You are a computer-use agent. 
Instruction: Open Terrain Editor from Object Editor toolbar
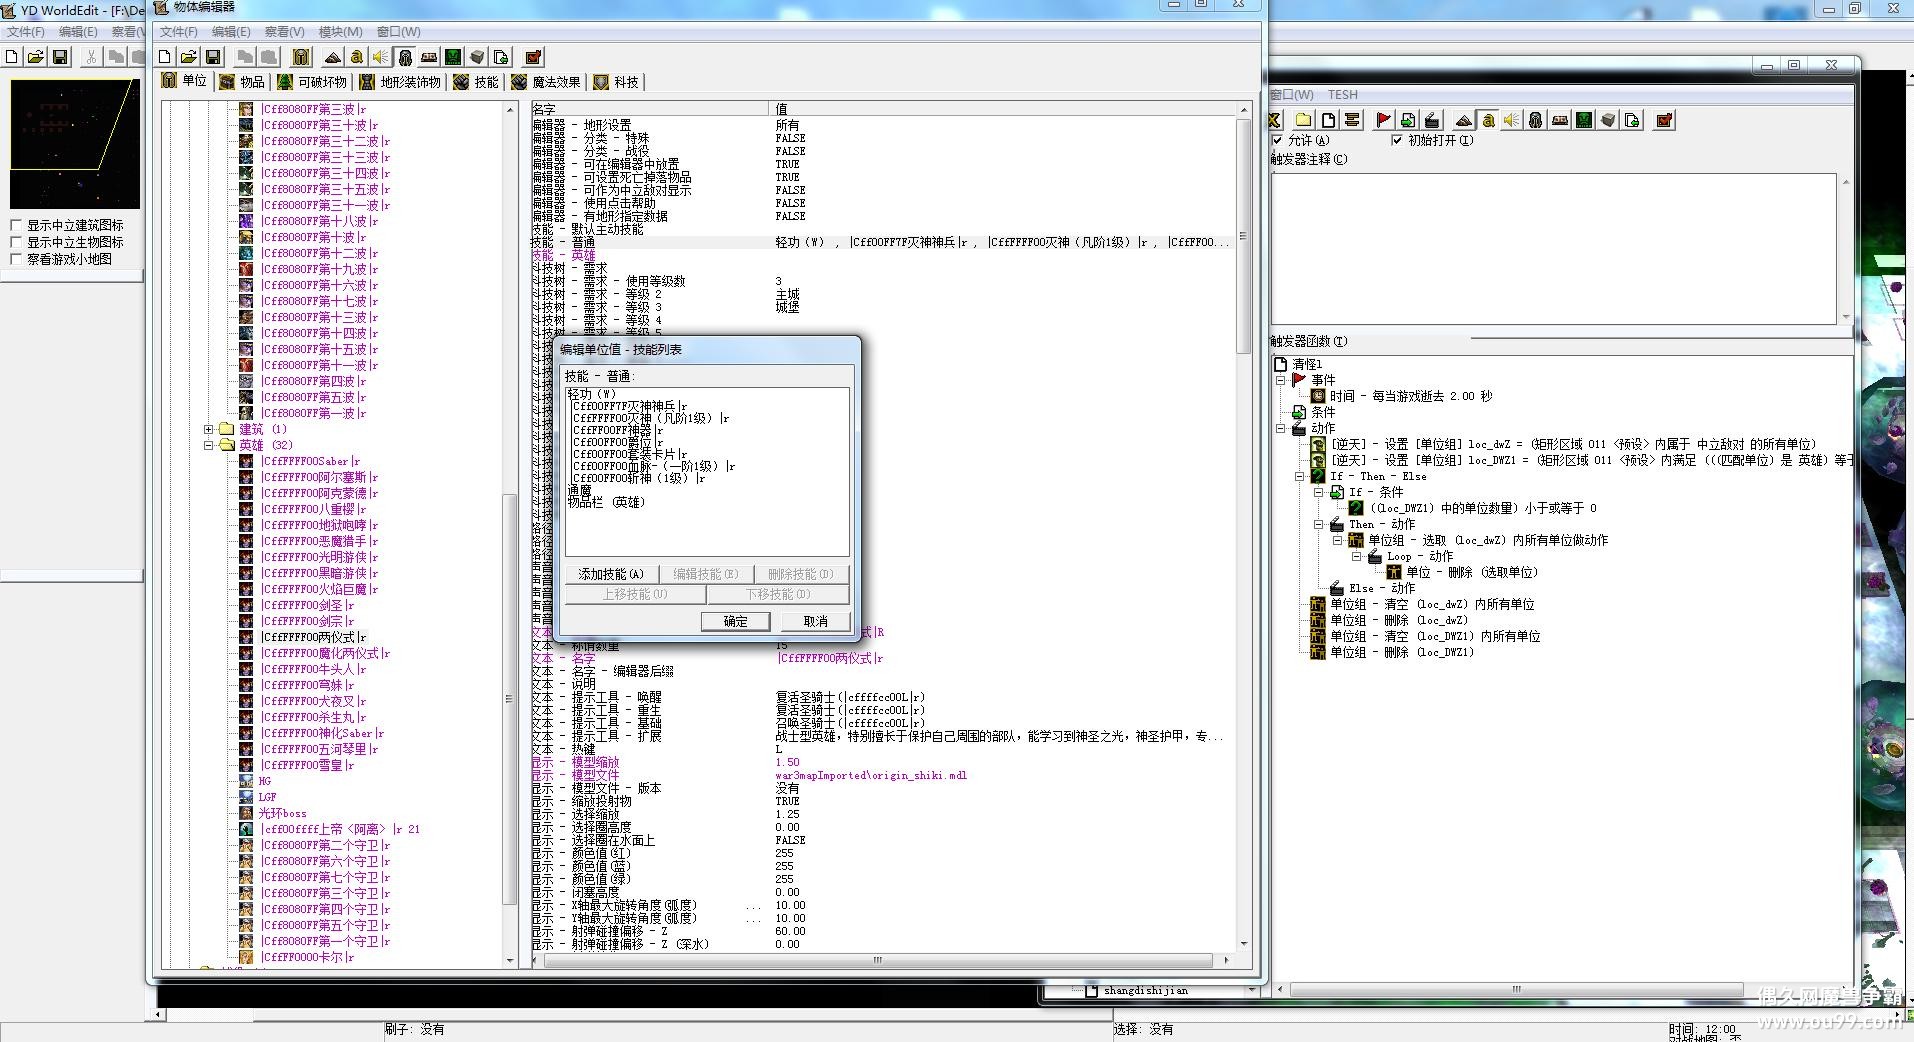click(x=333, y=57)
